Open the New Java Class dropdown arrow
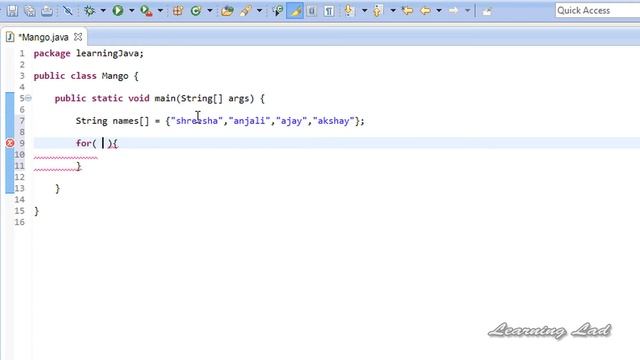Screen dimensions: 640x360 [x=209, y=11]
